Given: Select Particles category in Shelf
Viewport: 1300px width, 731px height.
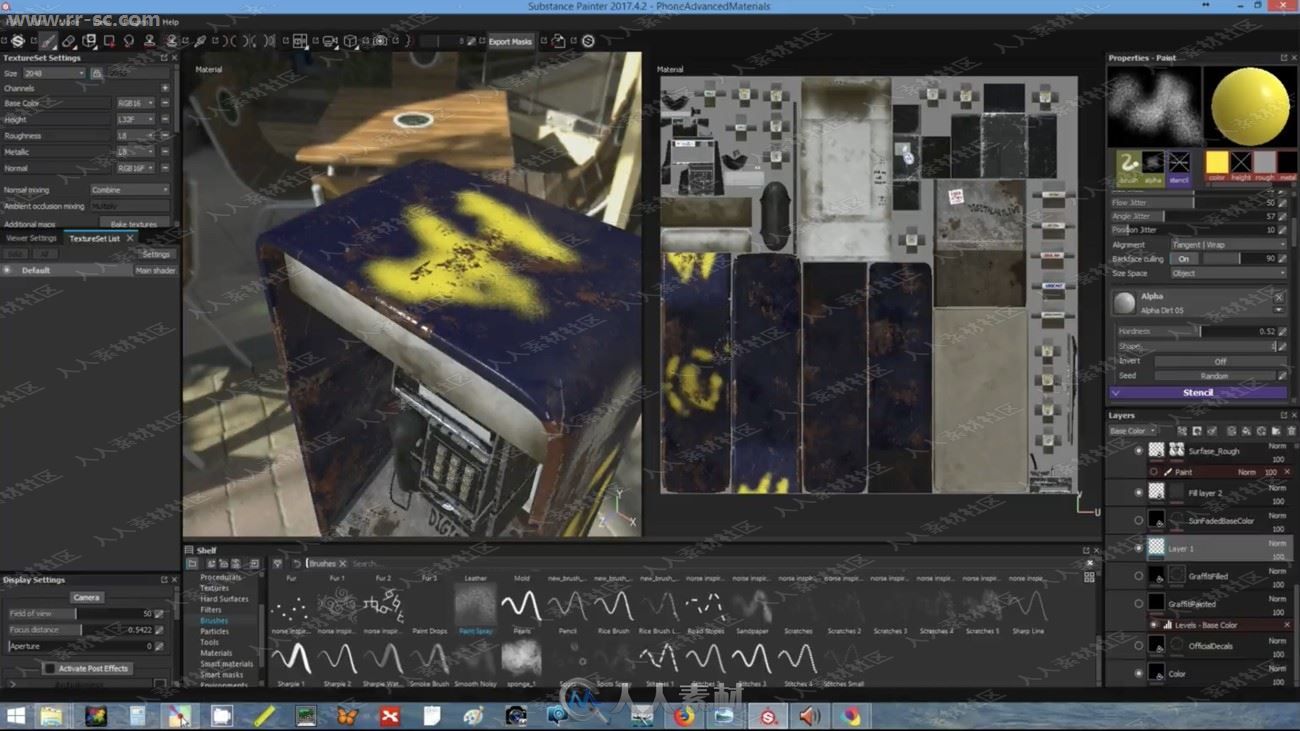Looking at the screenshot, I should pos(214,631).
